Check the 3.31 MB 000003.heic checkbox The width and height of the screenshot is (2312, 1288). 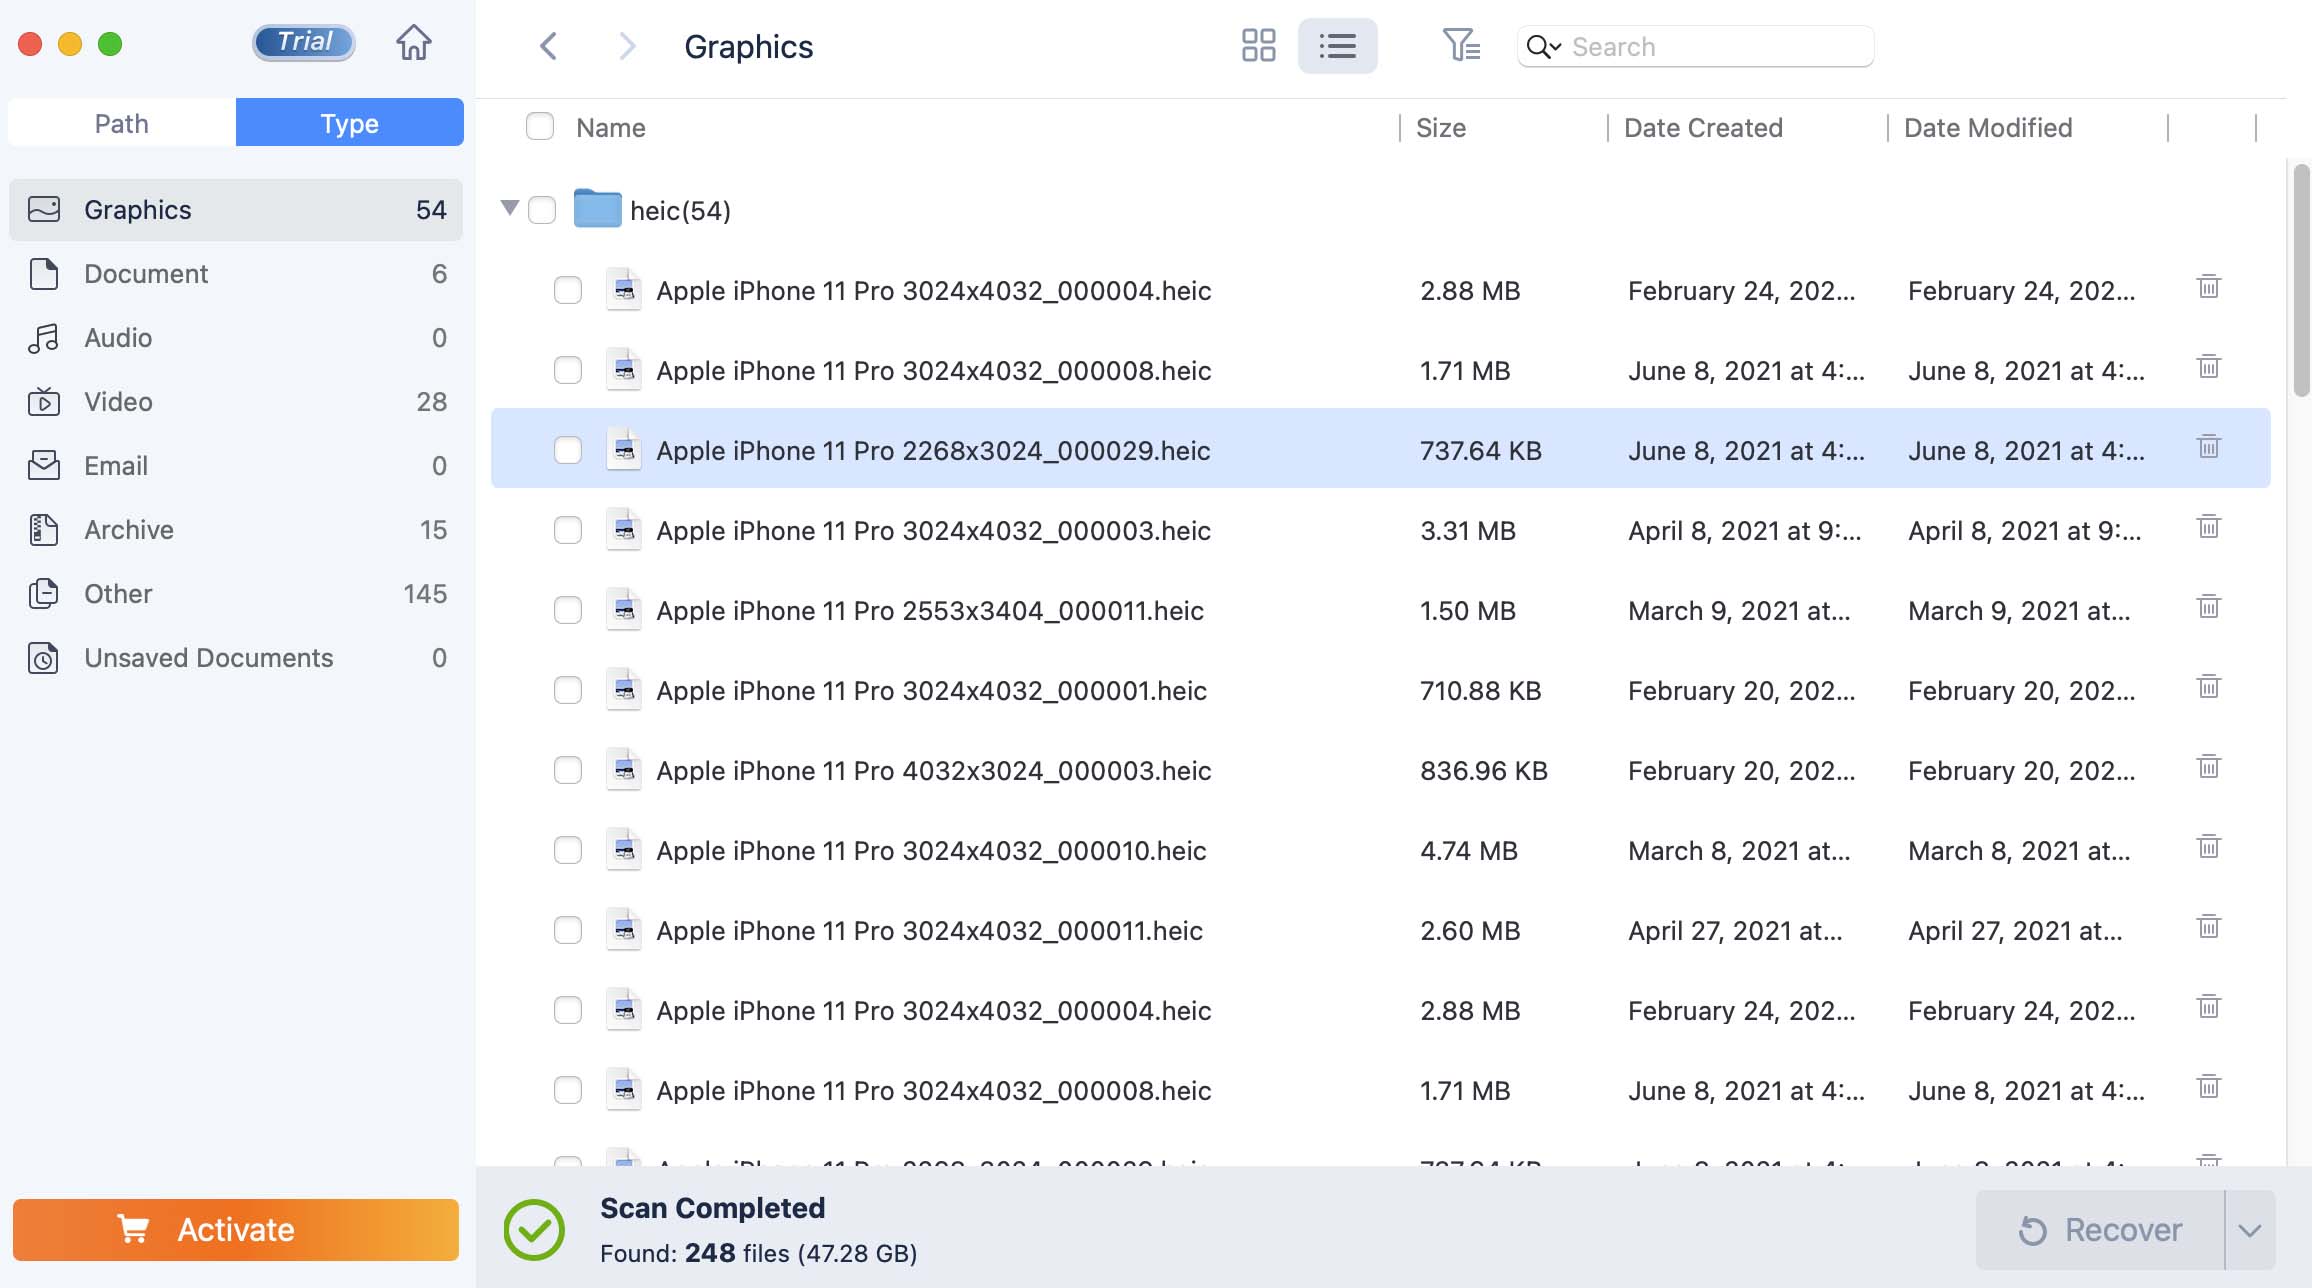pyautogui.click(x=568, y=530)
